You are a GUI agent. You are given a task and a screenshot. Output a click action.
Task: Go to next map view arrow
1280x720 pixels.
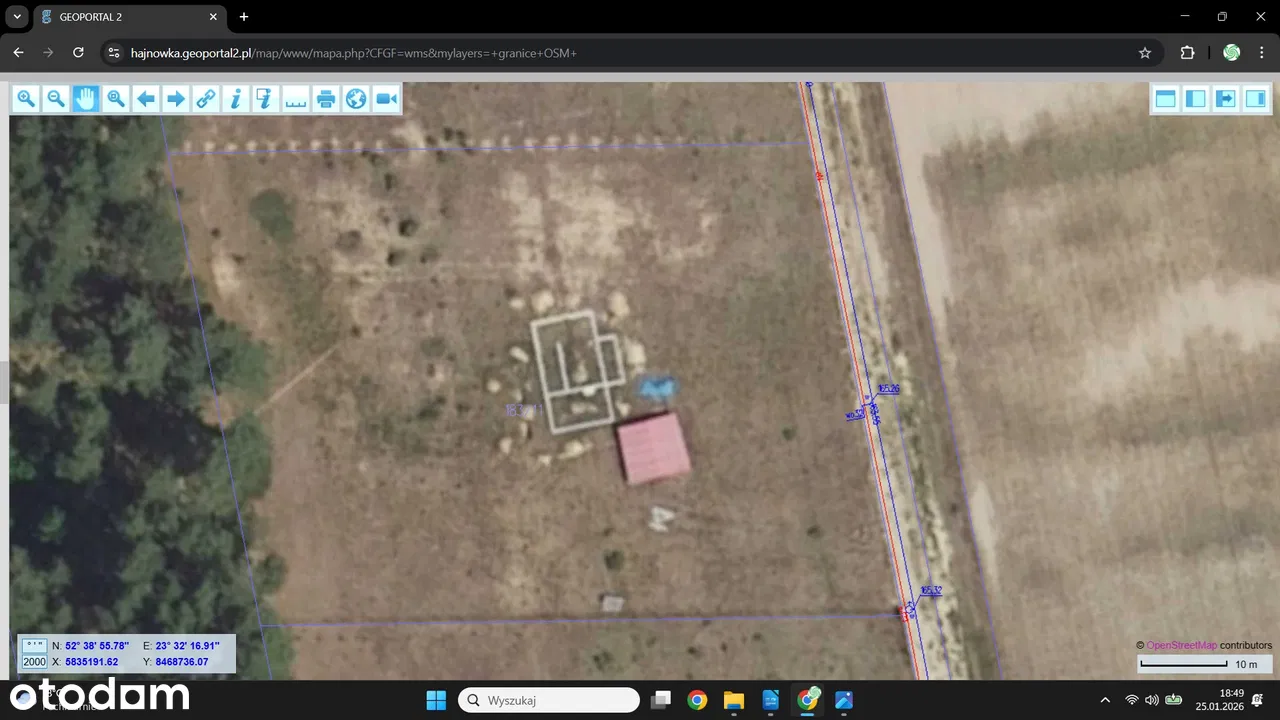[x=176, y=98]
